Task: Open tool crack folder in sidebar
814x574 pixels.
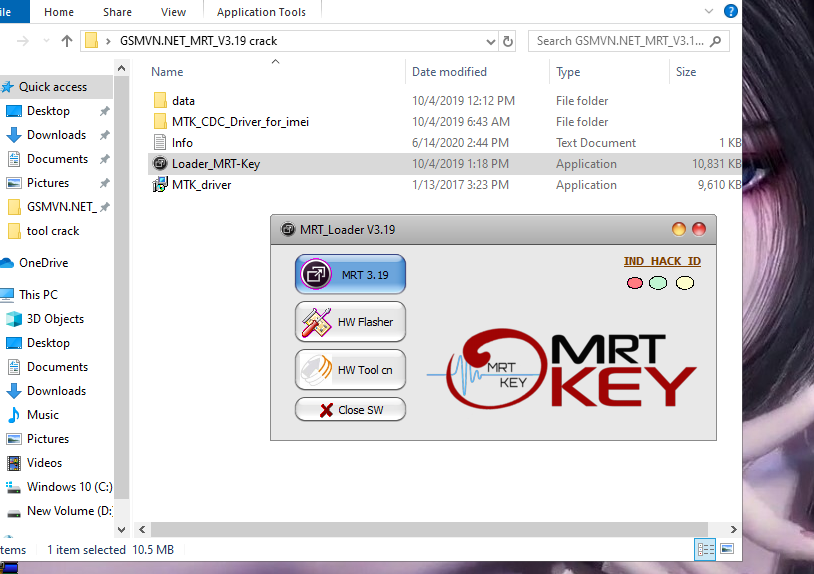Action: (x=53, y=231)
